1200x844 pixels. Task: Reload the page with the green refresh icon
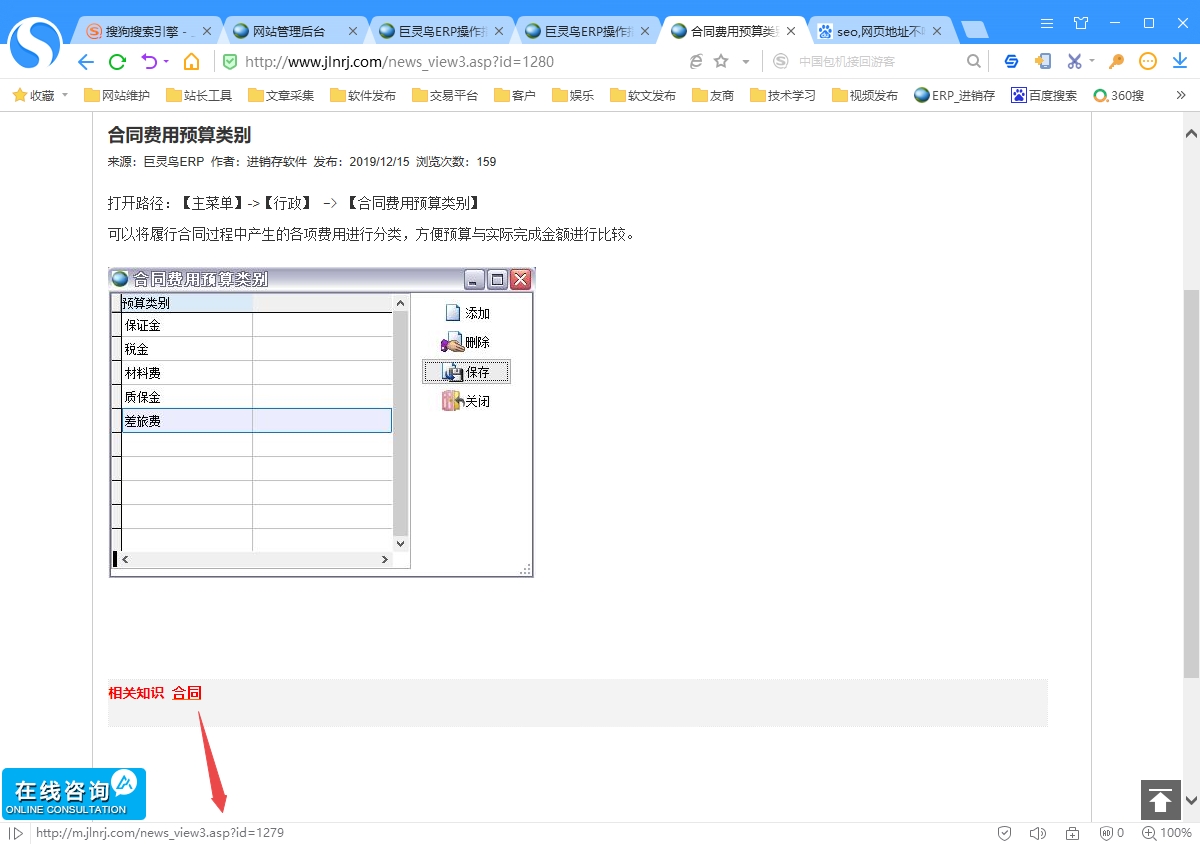[117, 62]
